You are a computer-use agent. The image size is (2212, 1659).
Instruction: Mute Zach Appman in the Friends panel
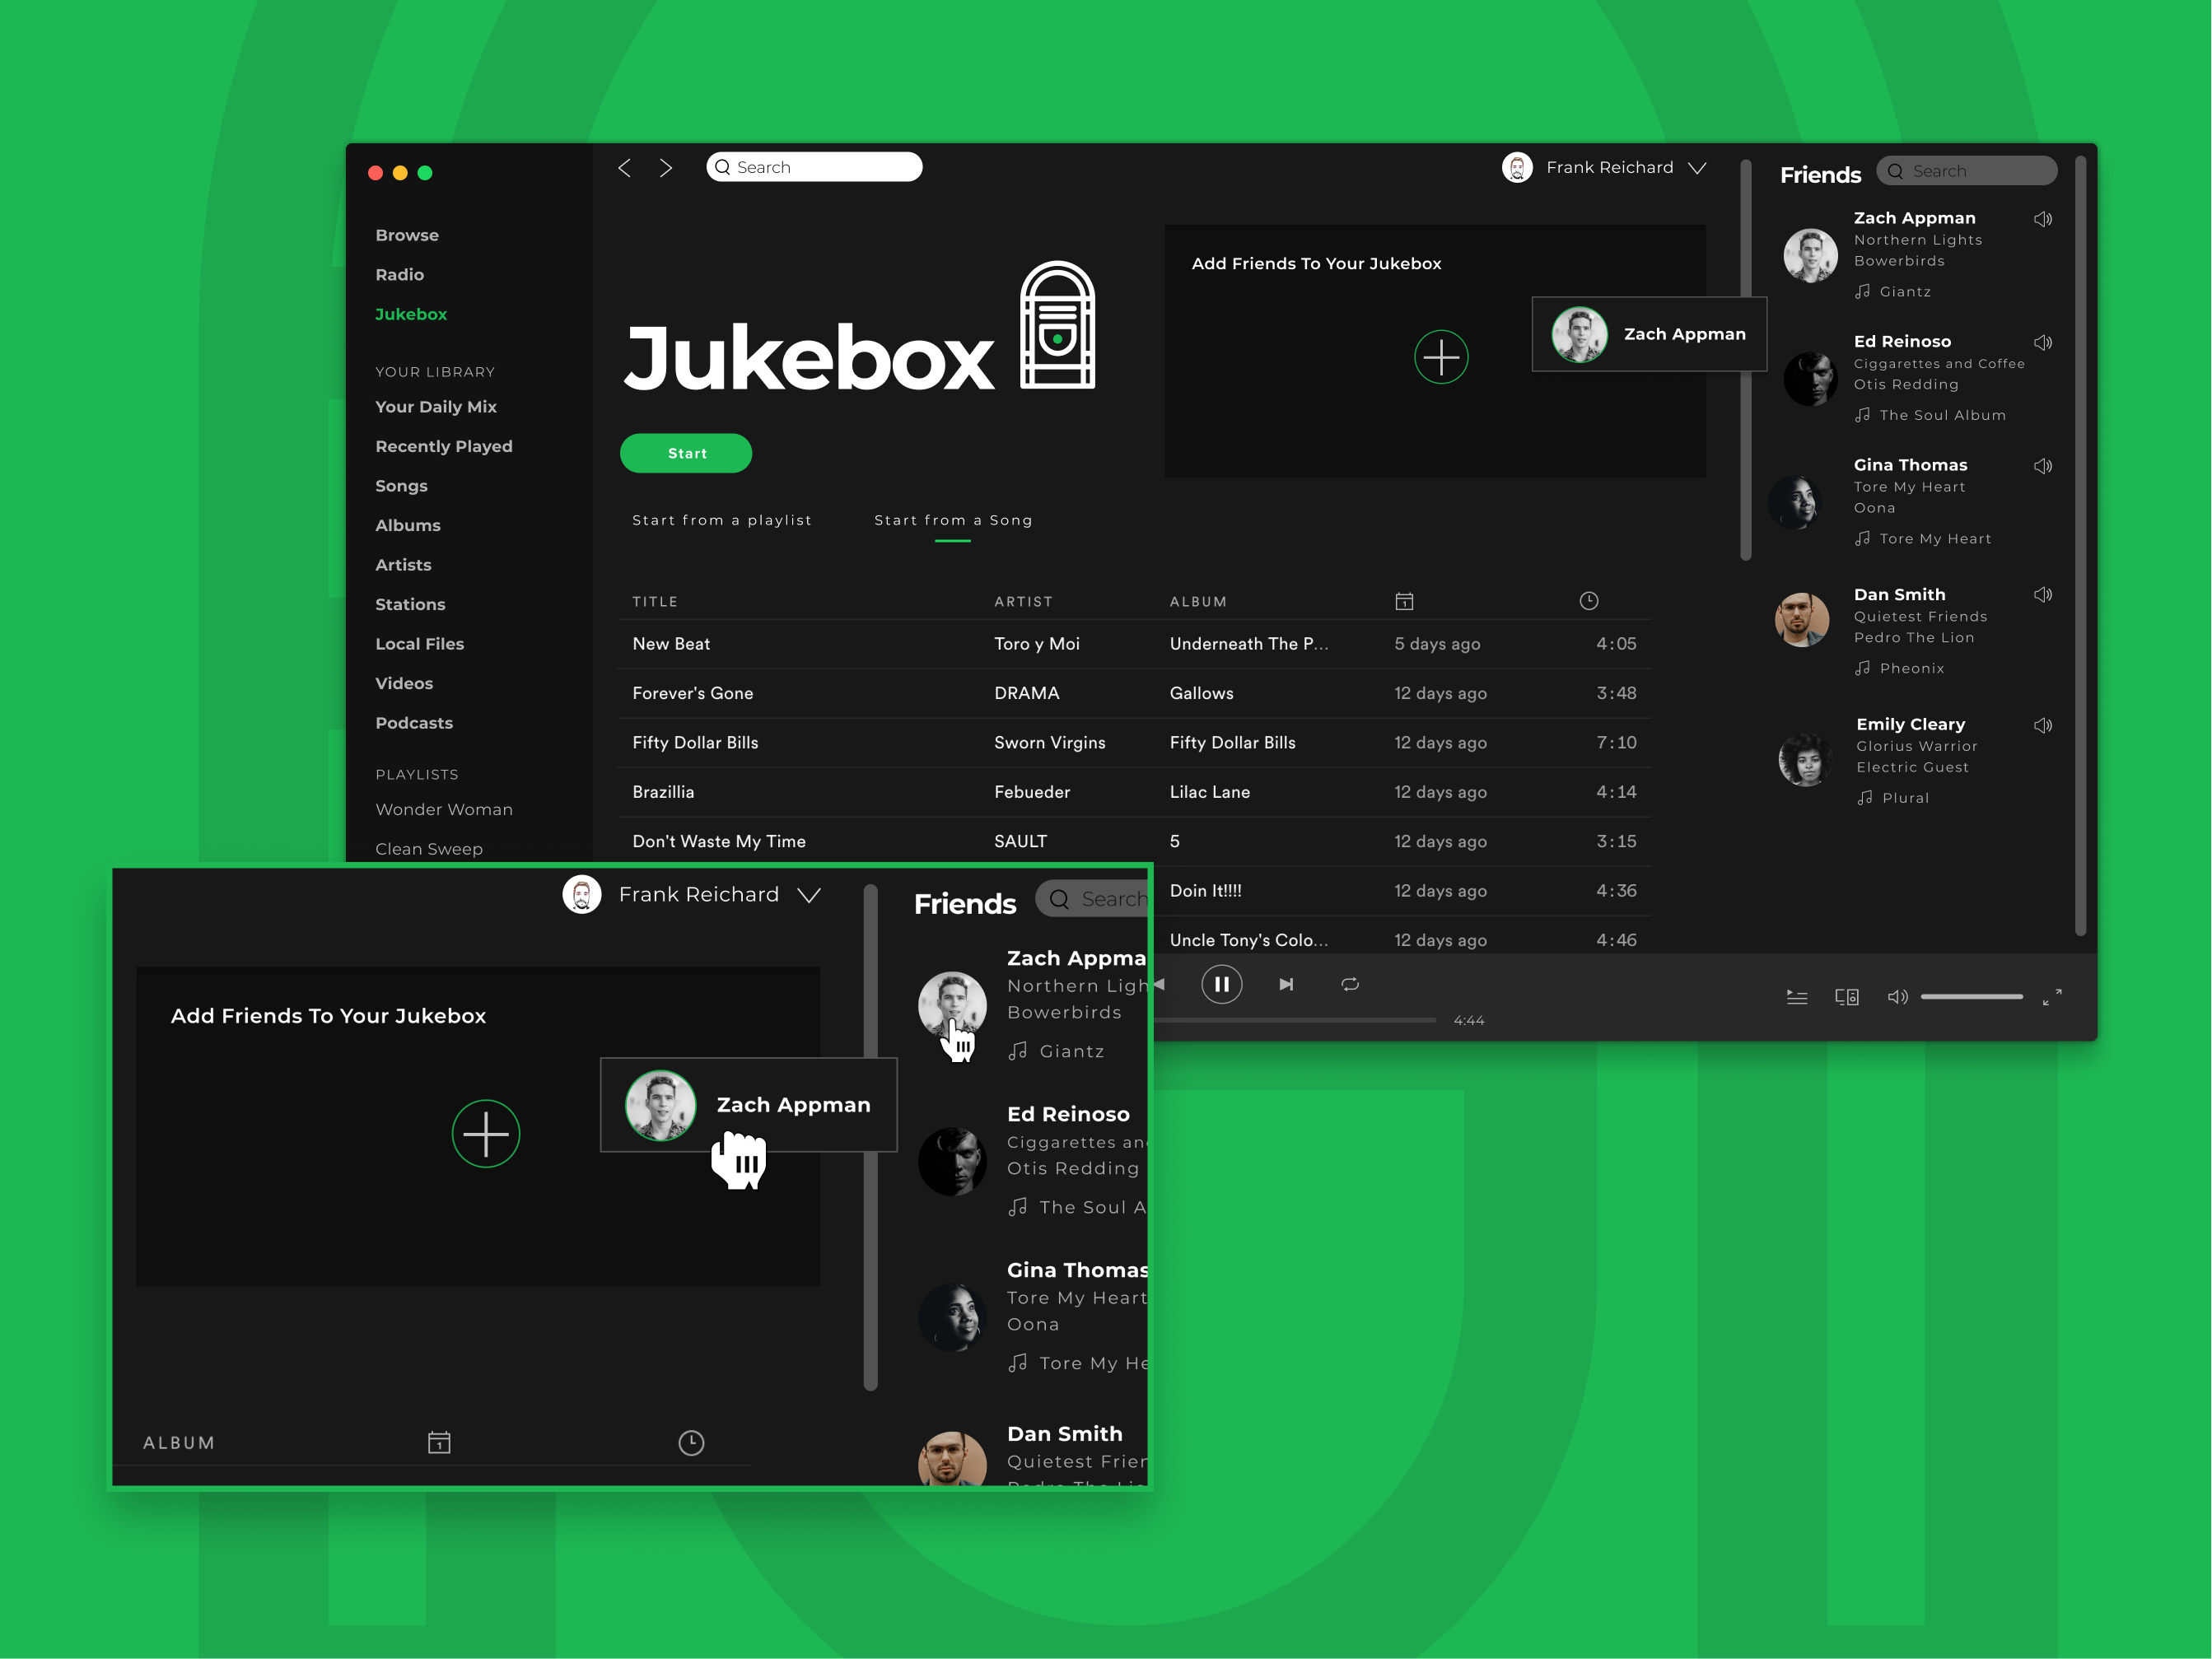[x=2043, y=218]
